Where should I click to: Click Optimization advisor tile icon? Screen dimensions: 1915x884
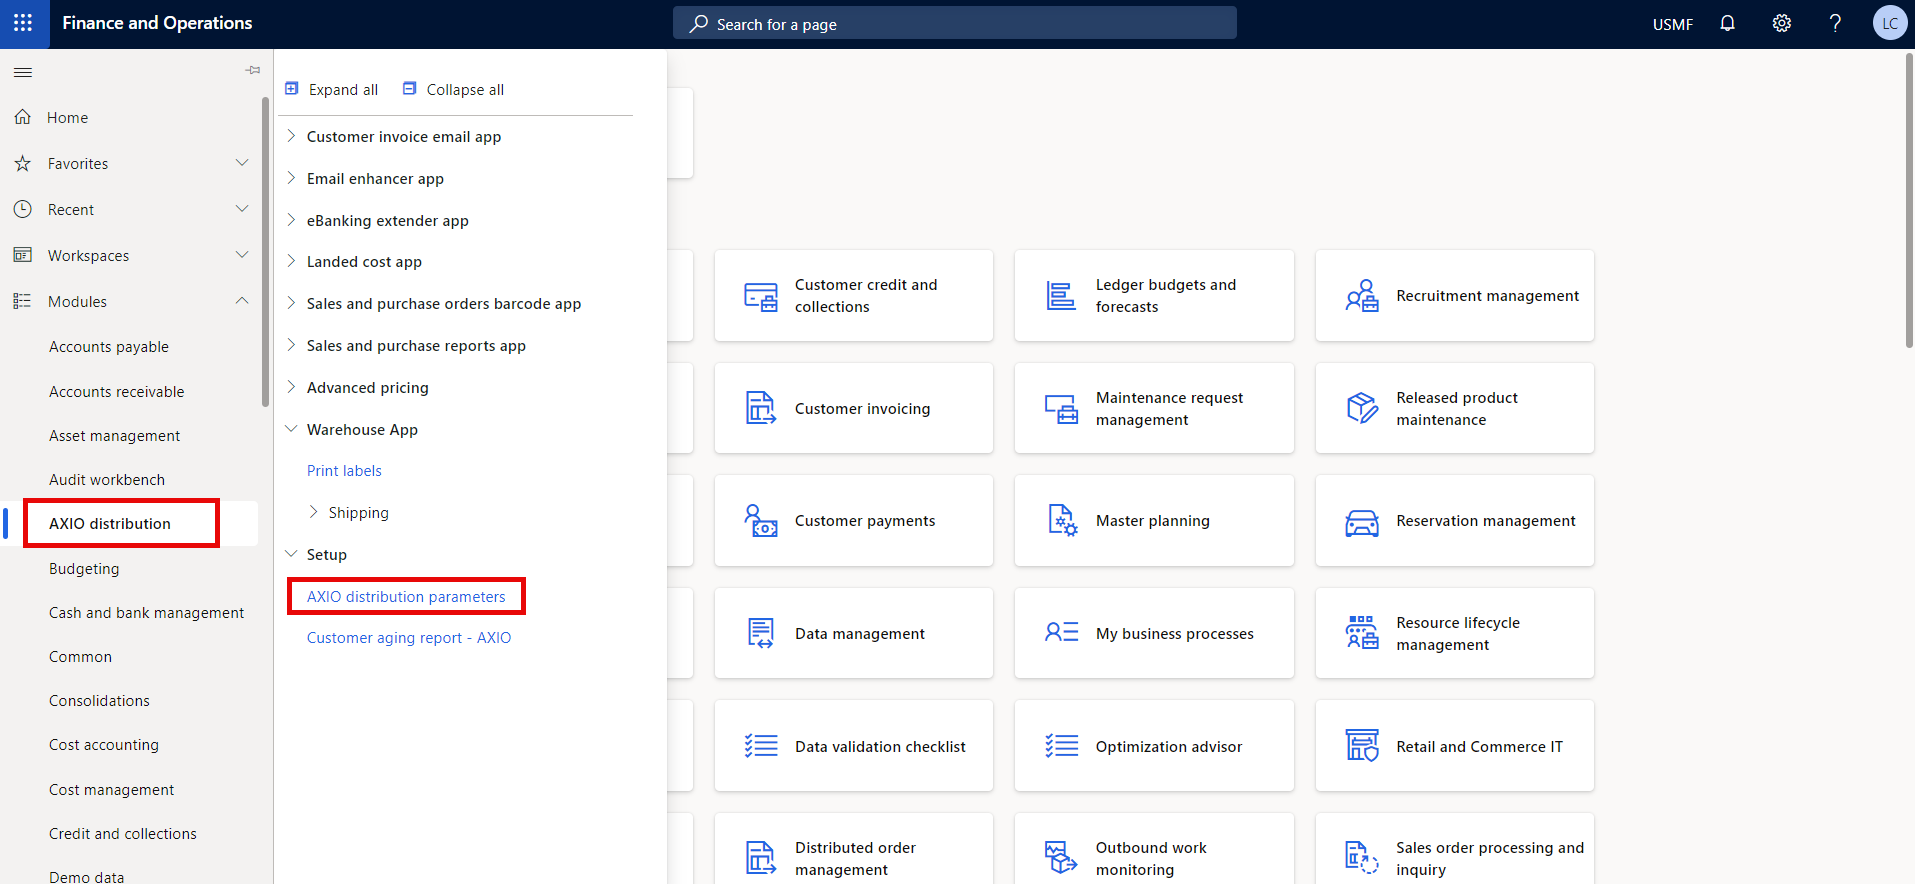[x=1061, y=746]
